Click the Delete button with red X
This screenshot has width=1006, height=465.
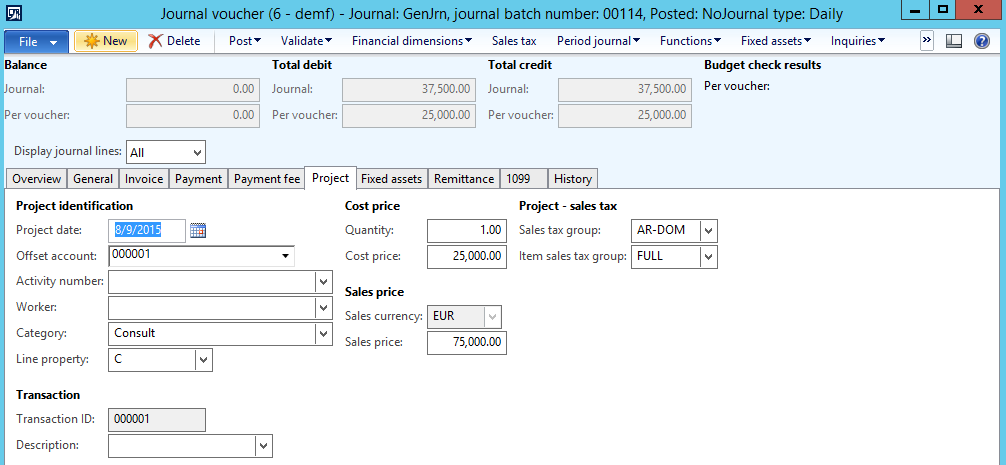(x=174, y=41)
